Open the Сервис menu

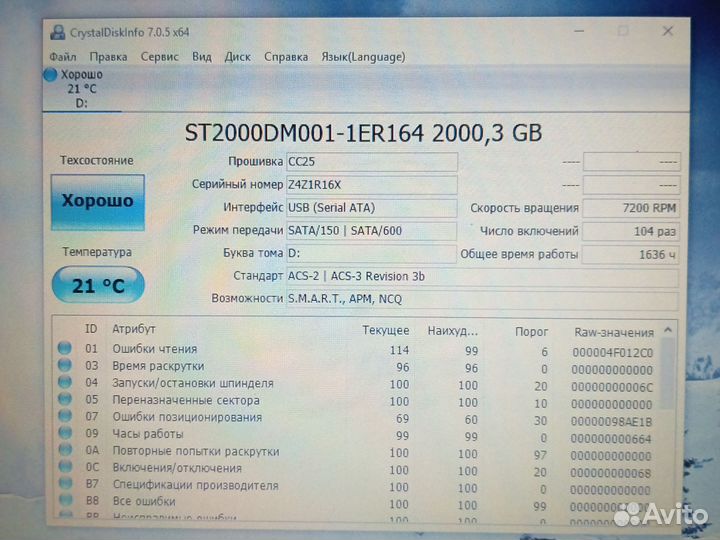click(x=159, y=57)
